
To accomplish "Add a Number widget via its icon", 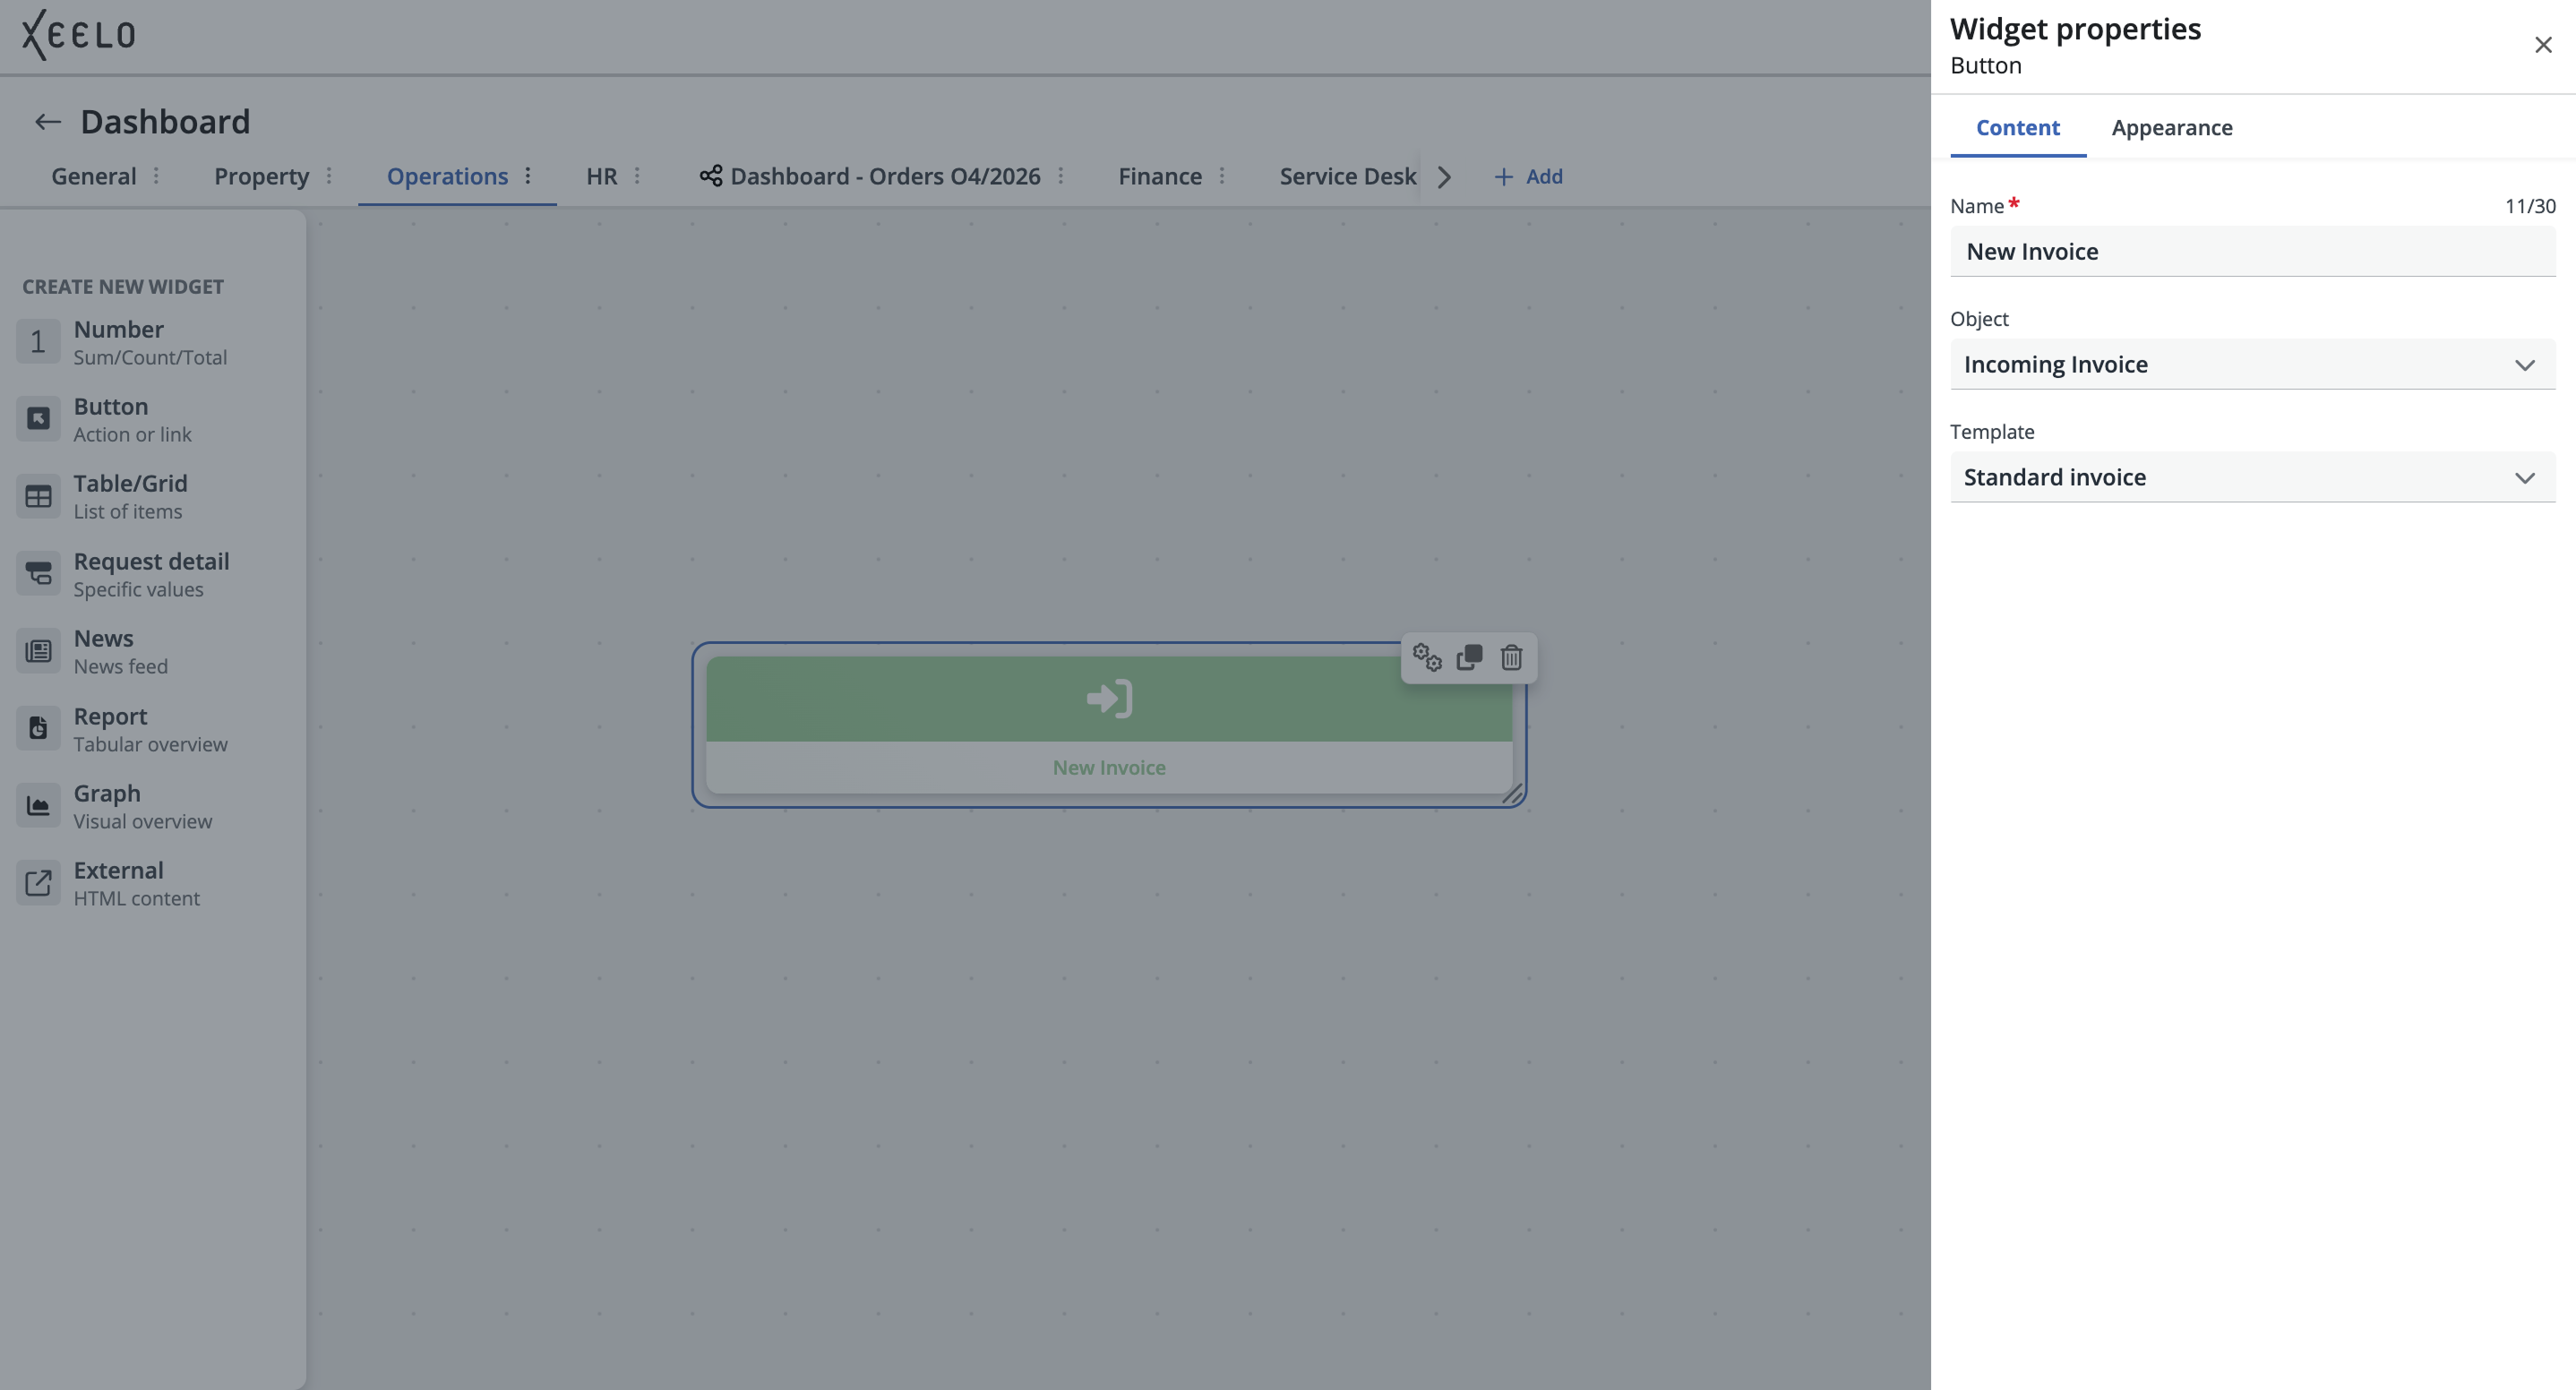I will click(x=38, y=342).
